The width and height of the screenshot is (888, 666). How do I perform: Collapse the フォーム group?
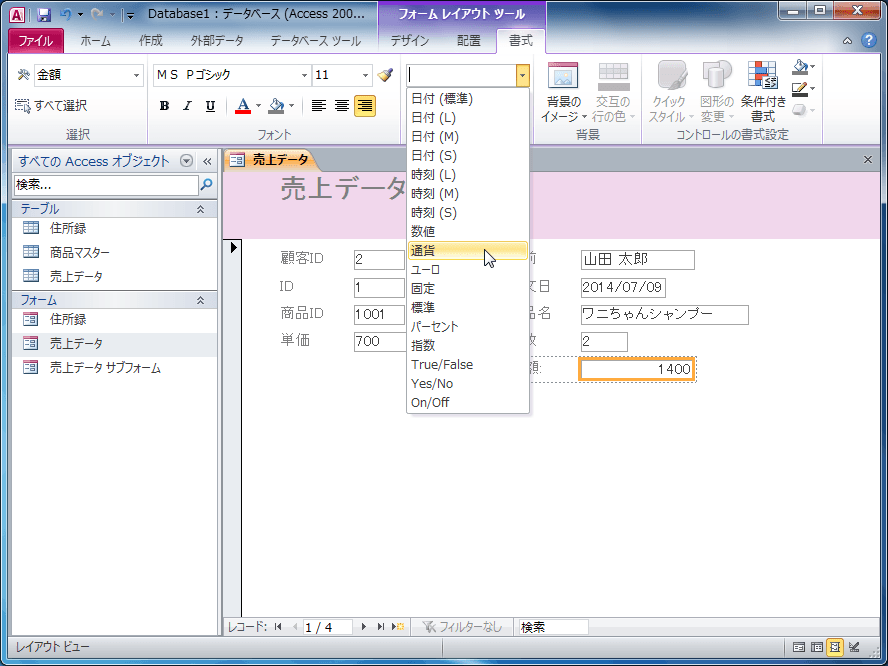200,301
